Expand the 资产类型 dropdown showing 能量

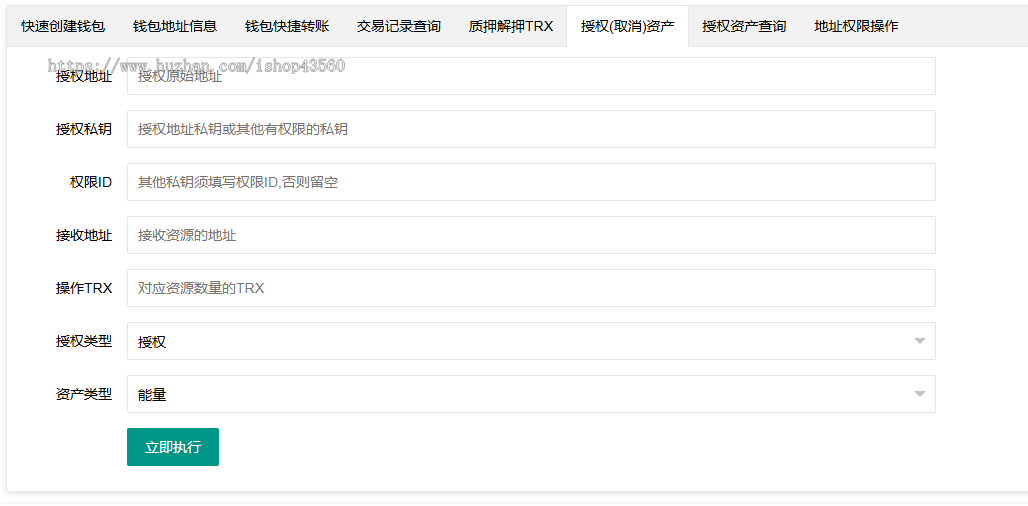pos(531,394)
